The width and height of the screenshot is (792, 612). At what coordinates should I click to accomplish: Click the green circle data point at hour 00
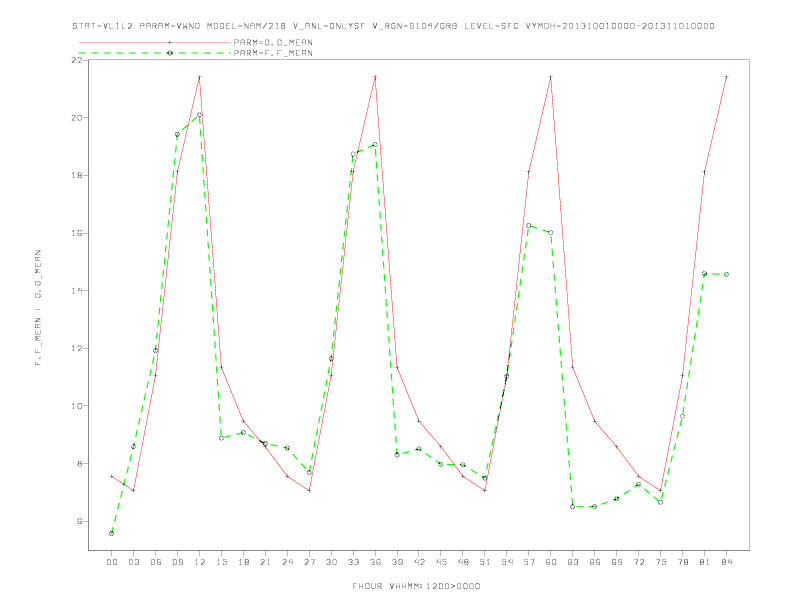tap(112, 533)
